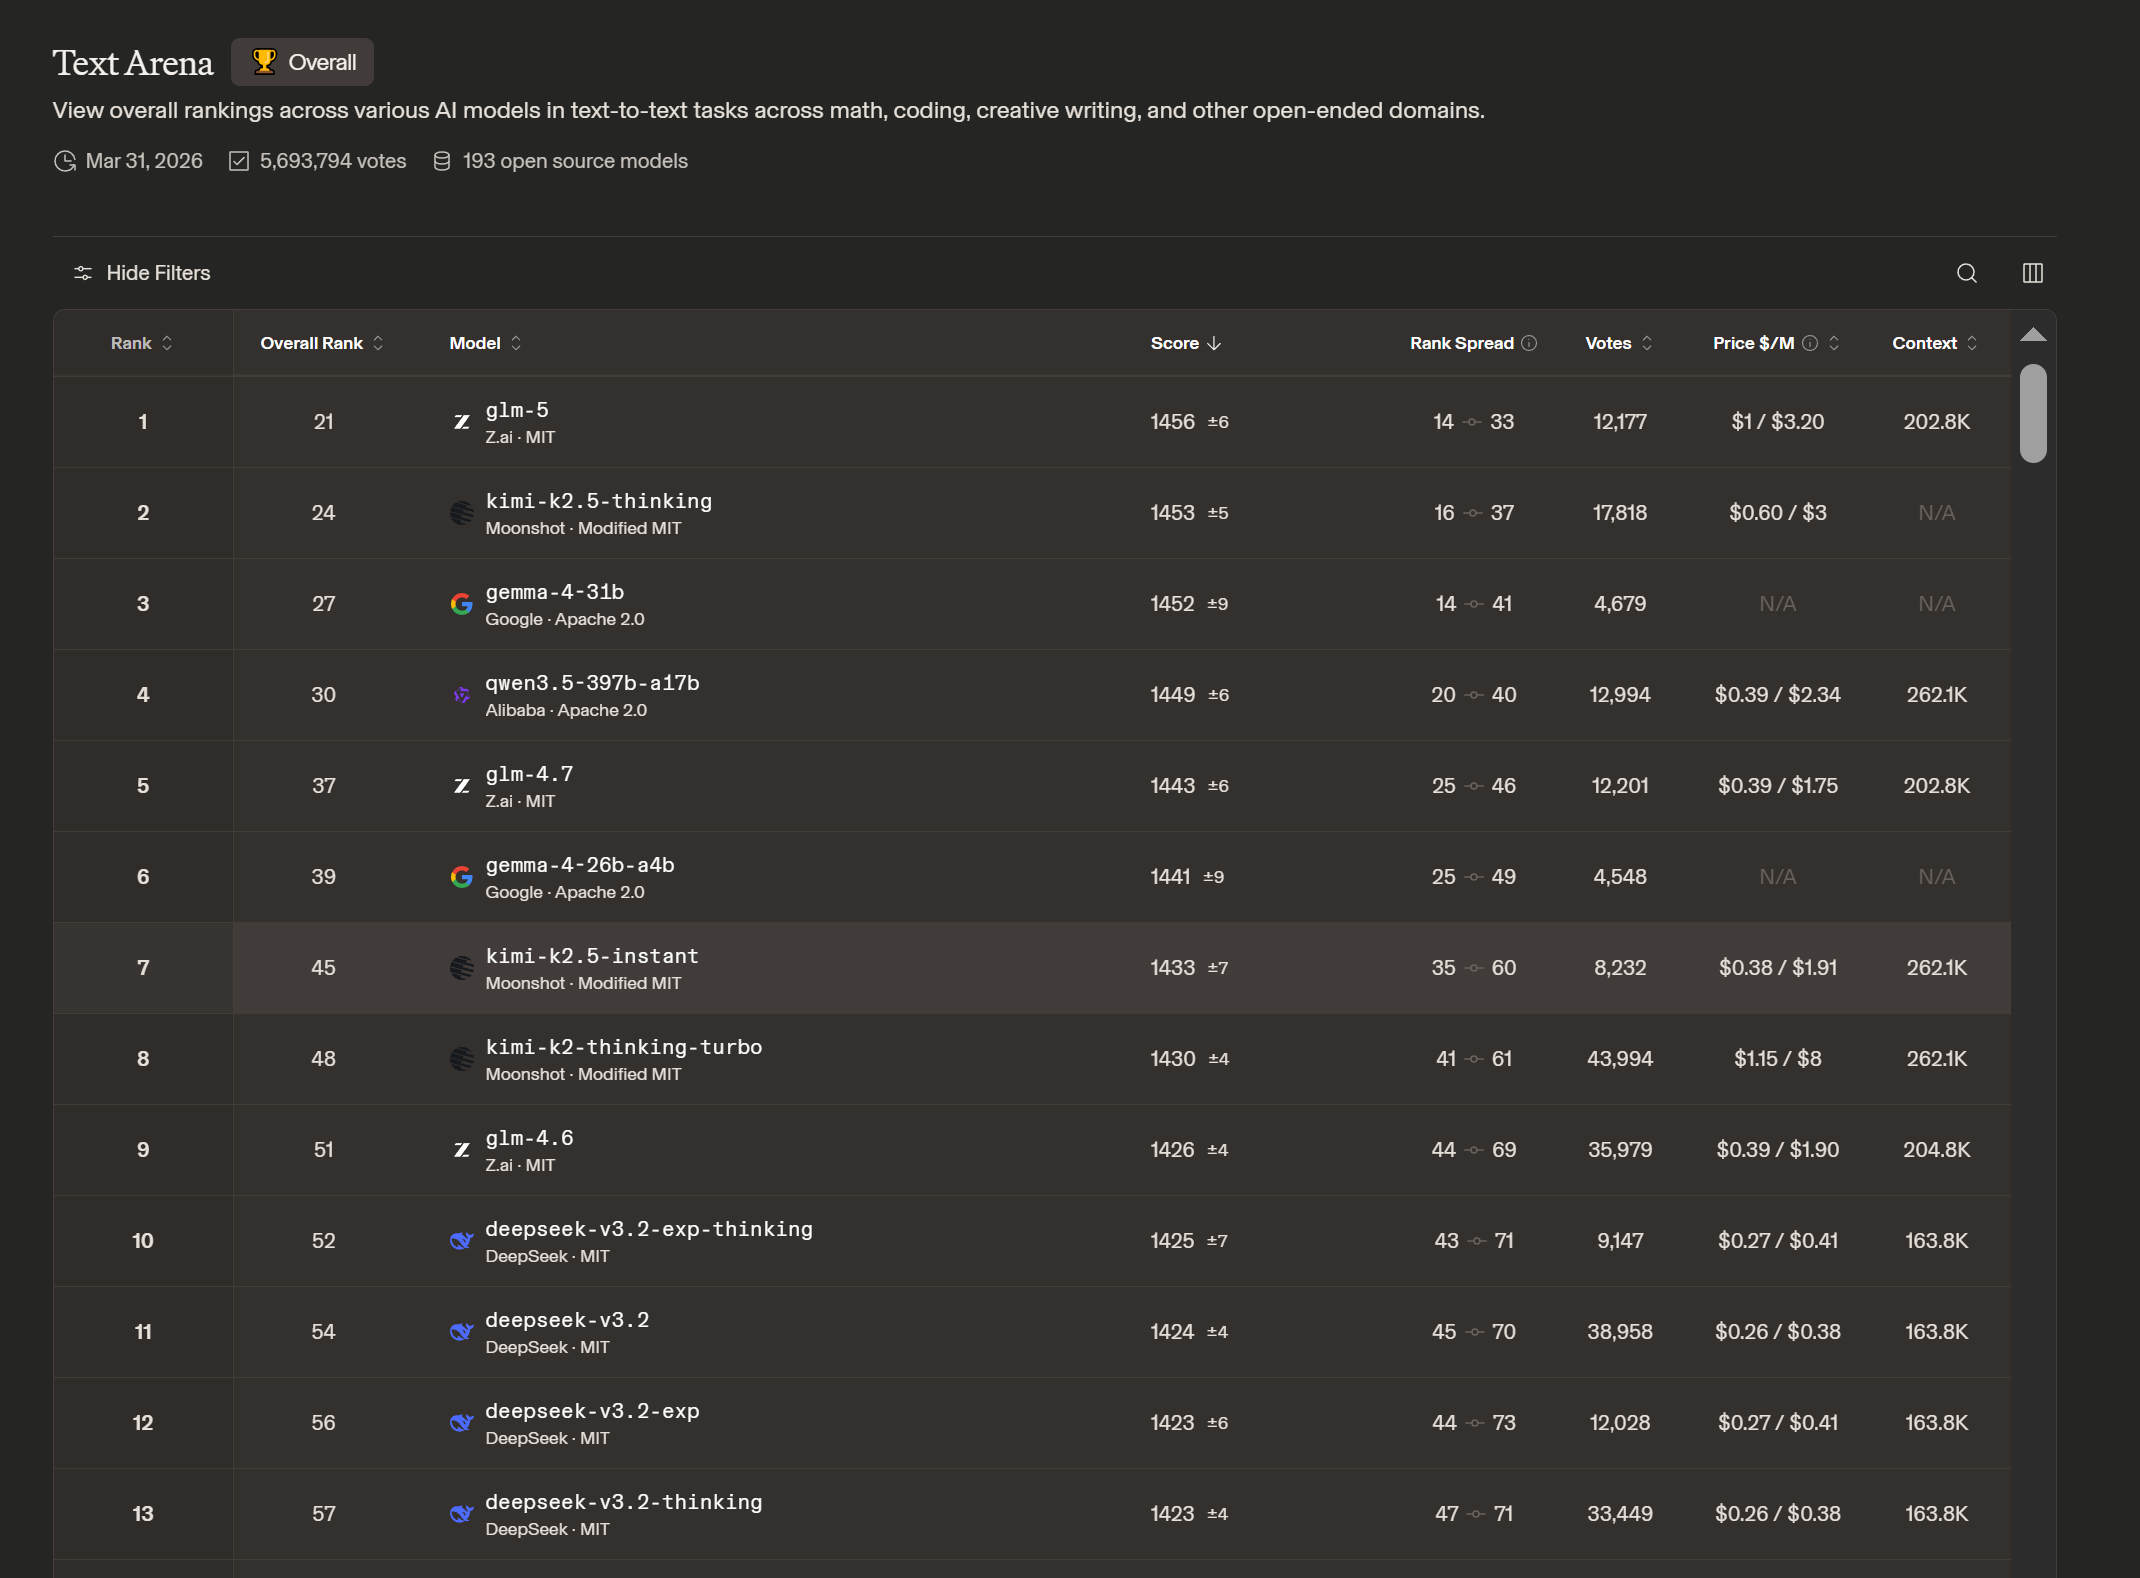Click the scrollbar up arrow

coord(2032,335)
